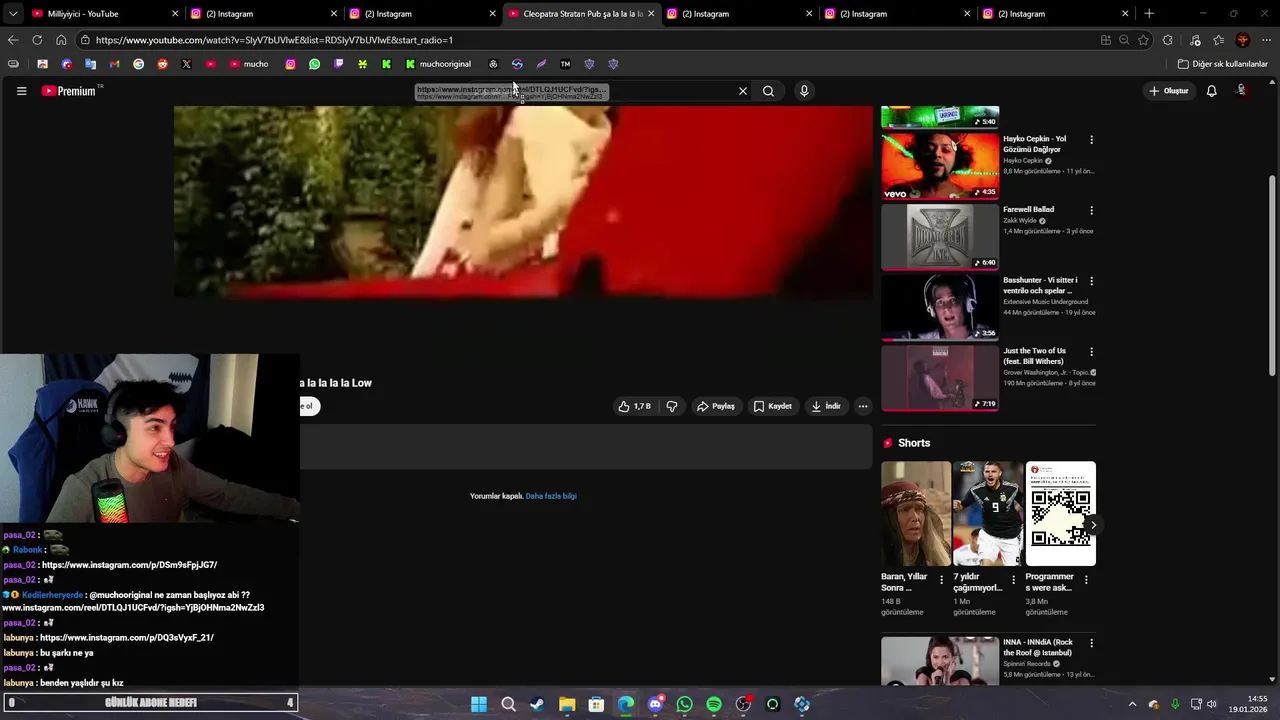Open Basshunter video thumbnail
This screenshot has width=1280, height=720.
(x=940, y=307)
